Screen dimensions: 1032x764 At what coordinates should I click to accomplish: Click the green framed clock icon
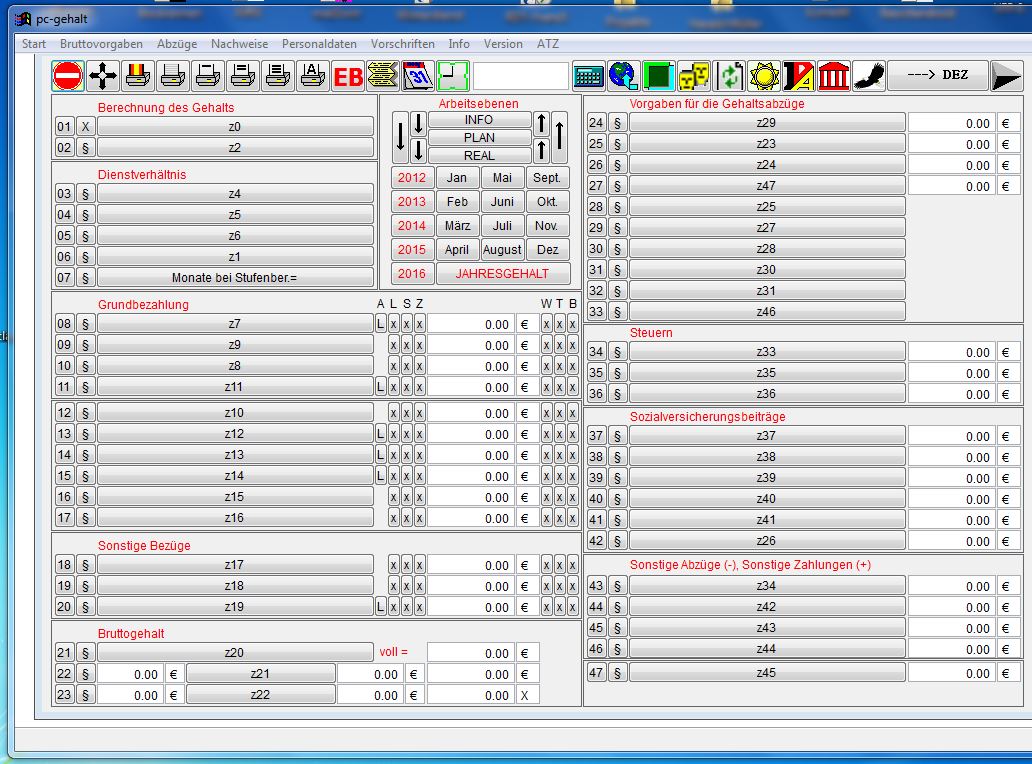[452, 76]
